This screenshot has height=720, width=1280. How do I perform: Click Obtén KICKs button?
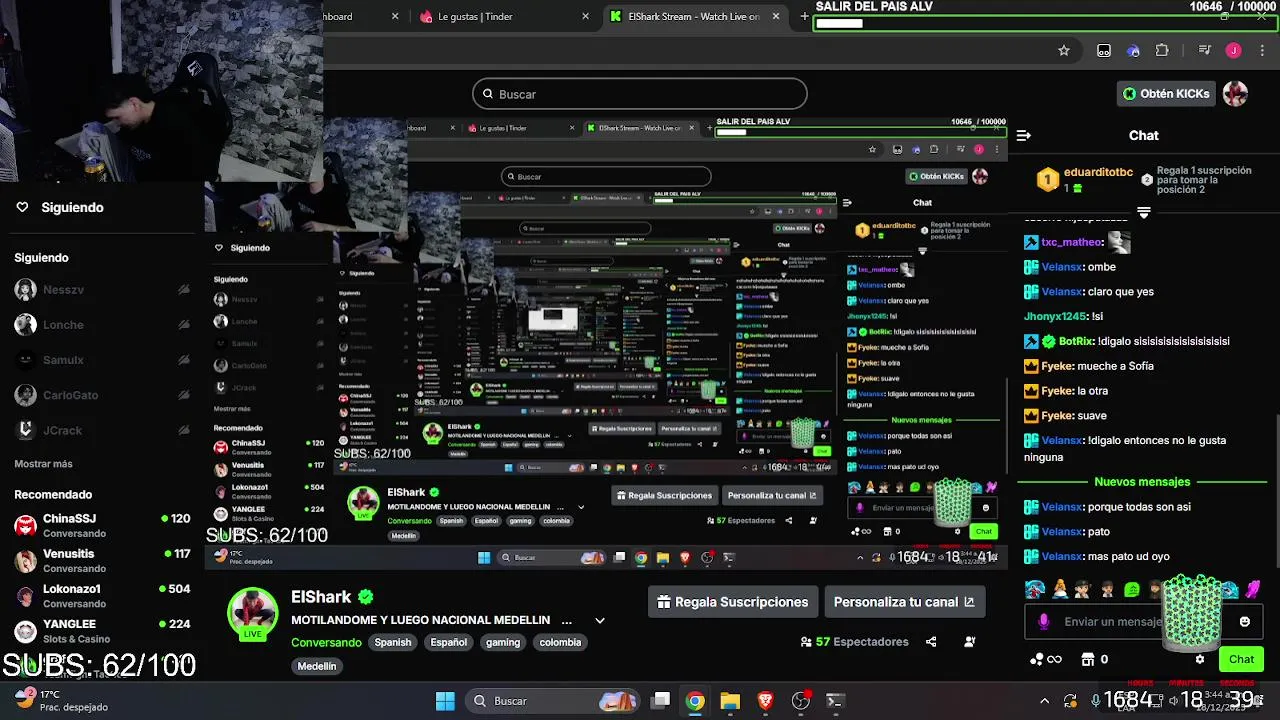tap(1165, 94)
